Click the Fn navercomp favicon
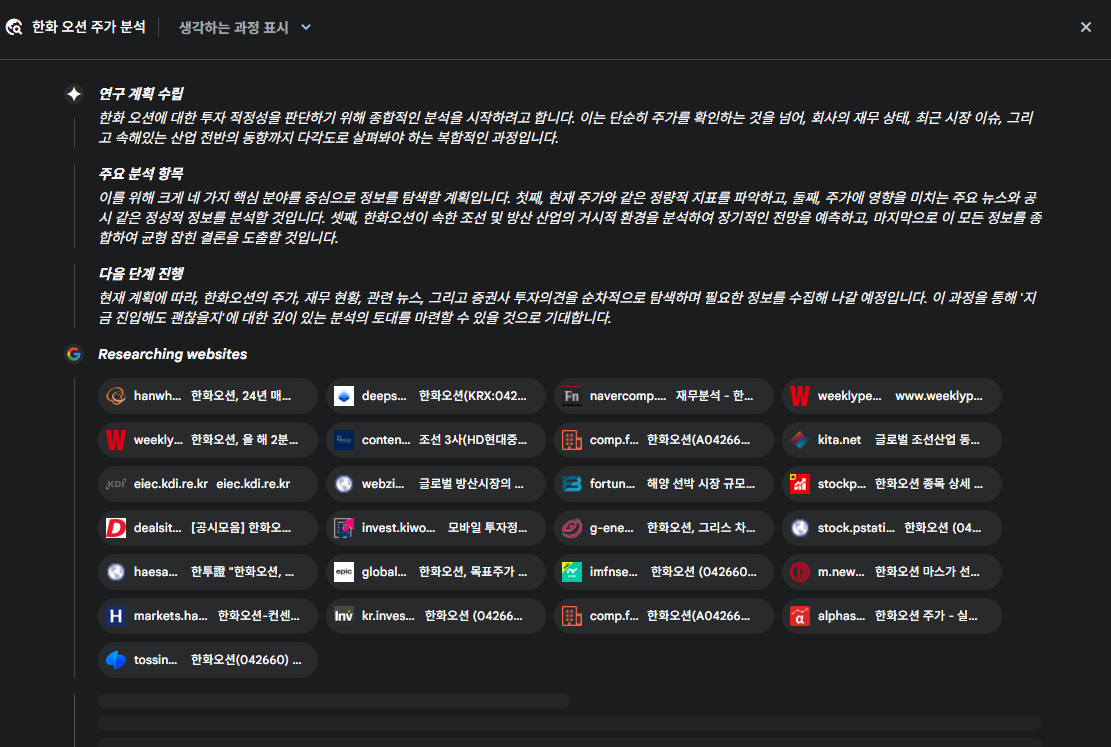1111x747 pixels. [572, 395]
